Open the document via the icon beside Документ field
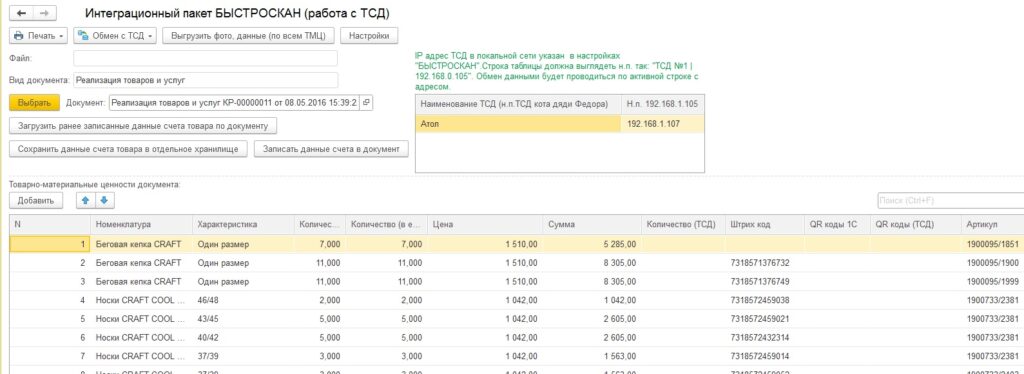This screenshot has height=374, width=1024. tap(366, 102)
